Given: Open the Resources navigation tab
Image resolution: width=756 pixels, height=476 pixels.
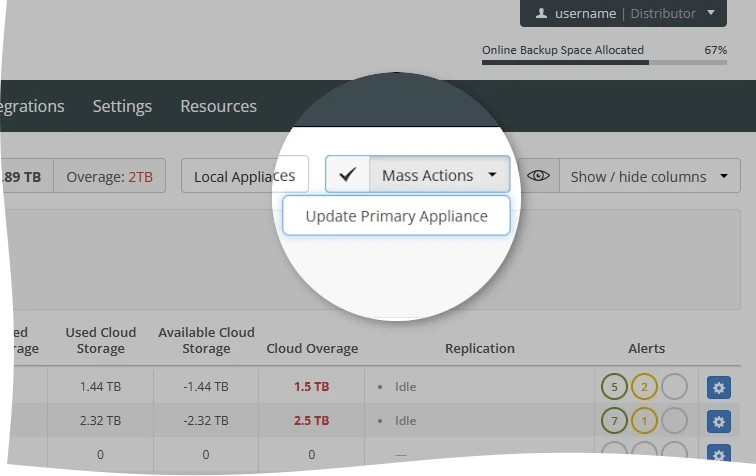Looking at the screenshot, I should (218, 106).
